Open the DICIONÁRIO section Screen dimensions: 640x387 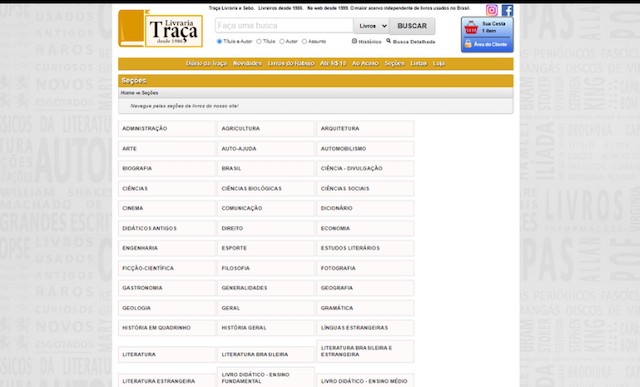[365, 208]
